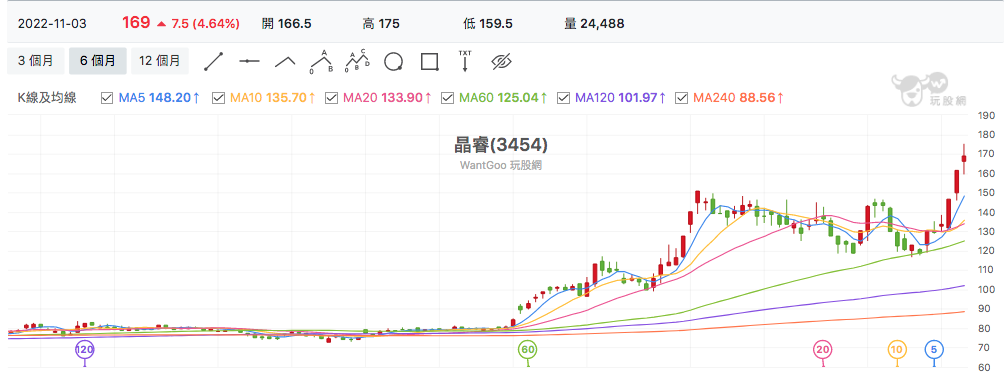Click the 高 175 high price
The height and width of the screenshot is (376, 1004).
381,24
